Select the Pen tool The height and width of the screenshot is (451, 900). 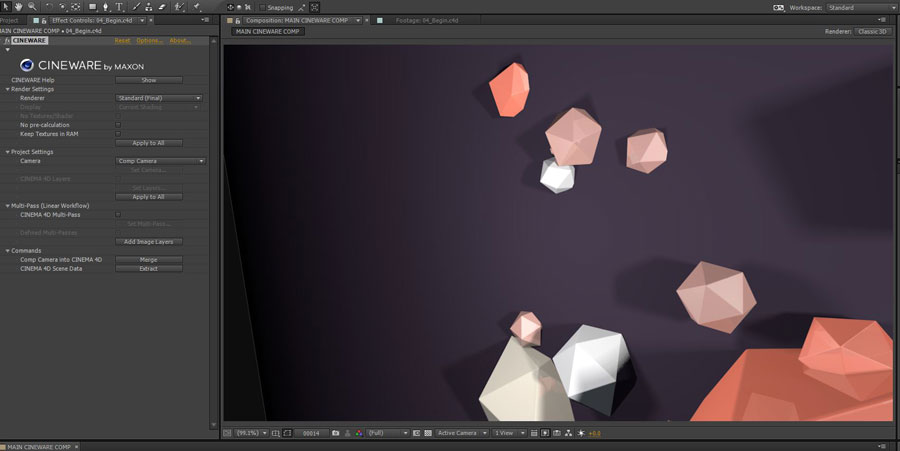(x=106, y=7)
